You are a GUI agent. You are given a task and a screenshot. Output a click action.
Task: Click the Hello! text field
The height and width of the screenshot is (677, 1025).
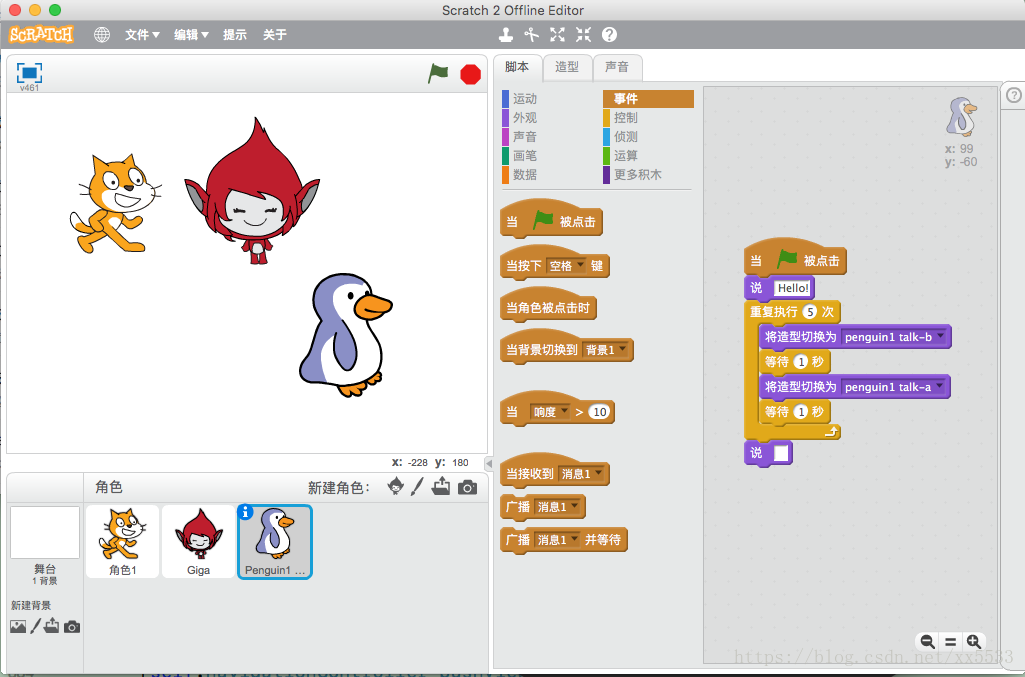click(x=792, y=288)
